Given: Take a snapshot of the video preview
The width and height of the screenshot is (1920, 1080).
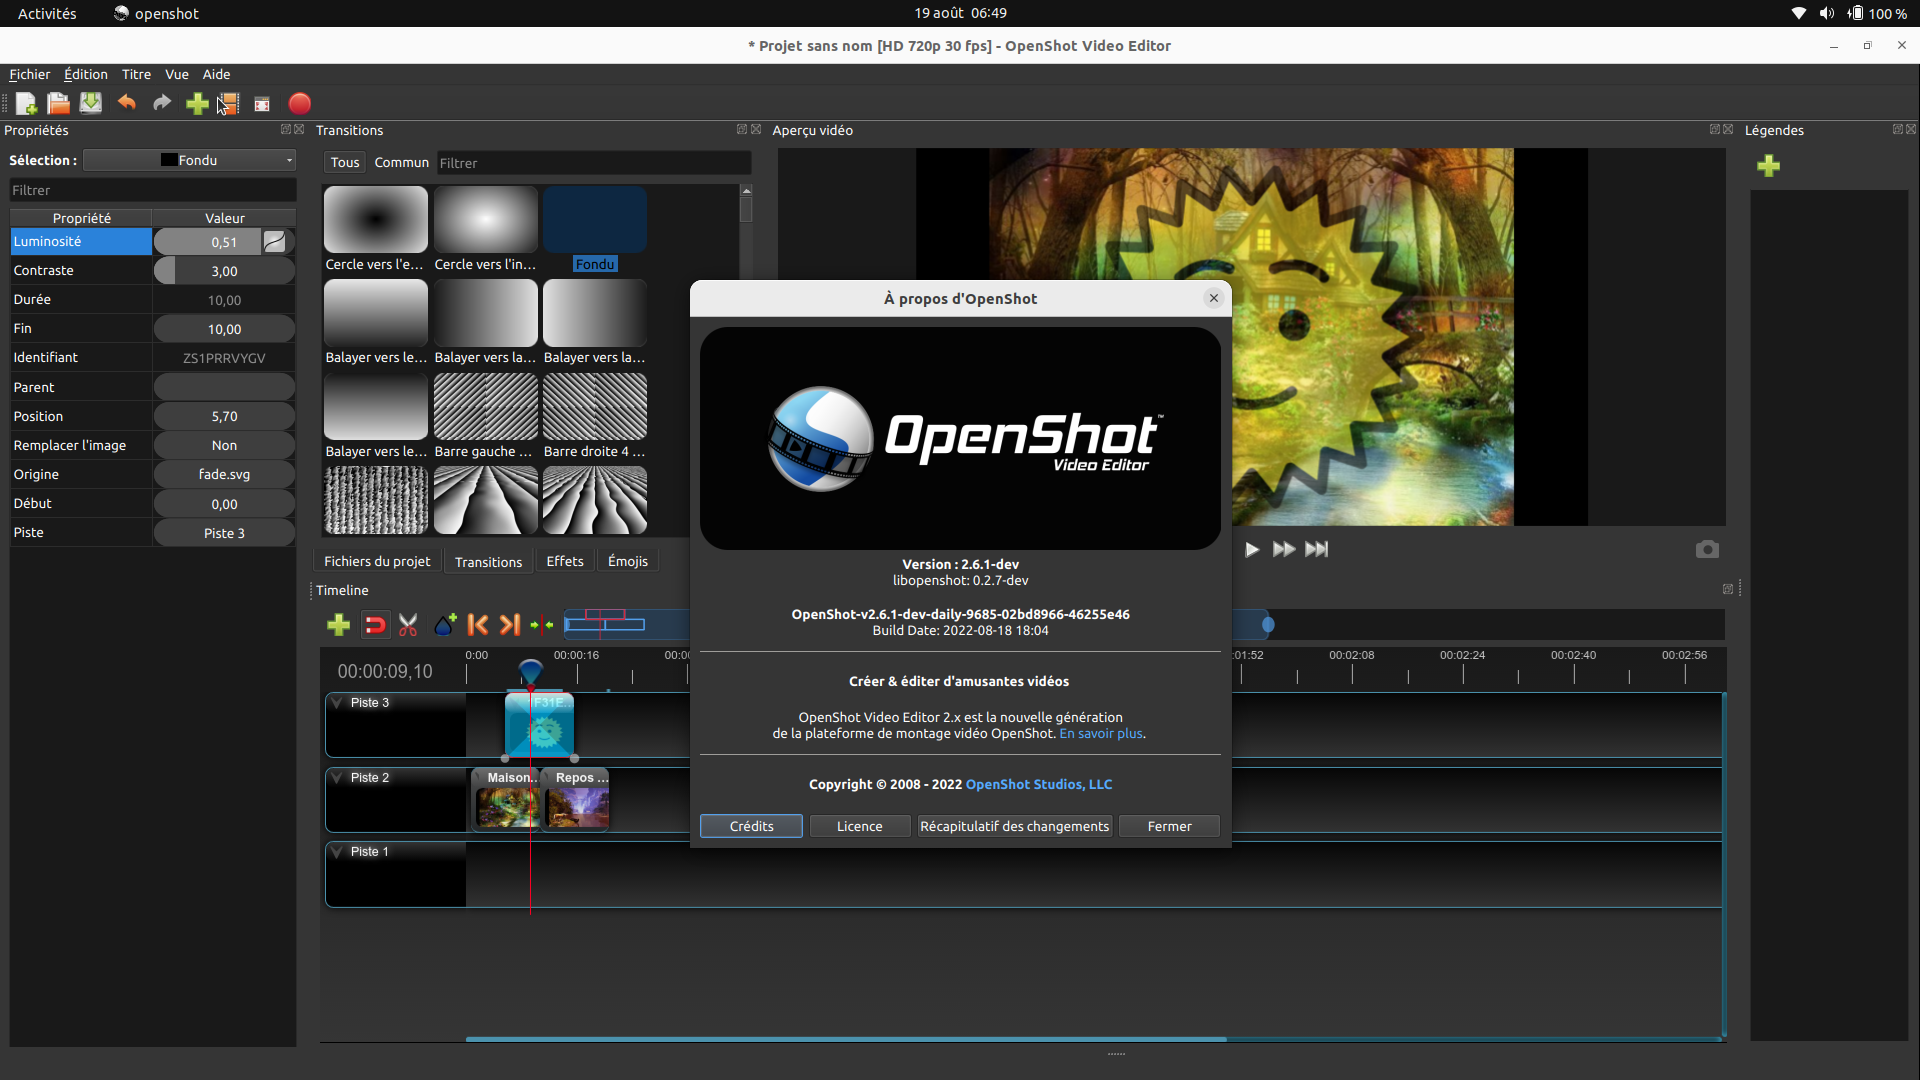Looking at the screenshot, I should click(1707, 549).
